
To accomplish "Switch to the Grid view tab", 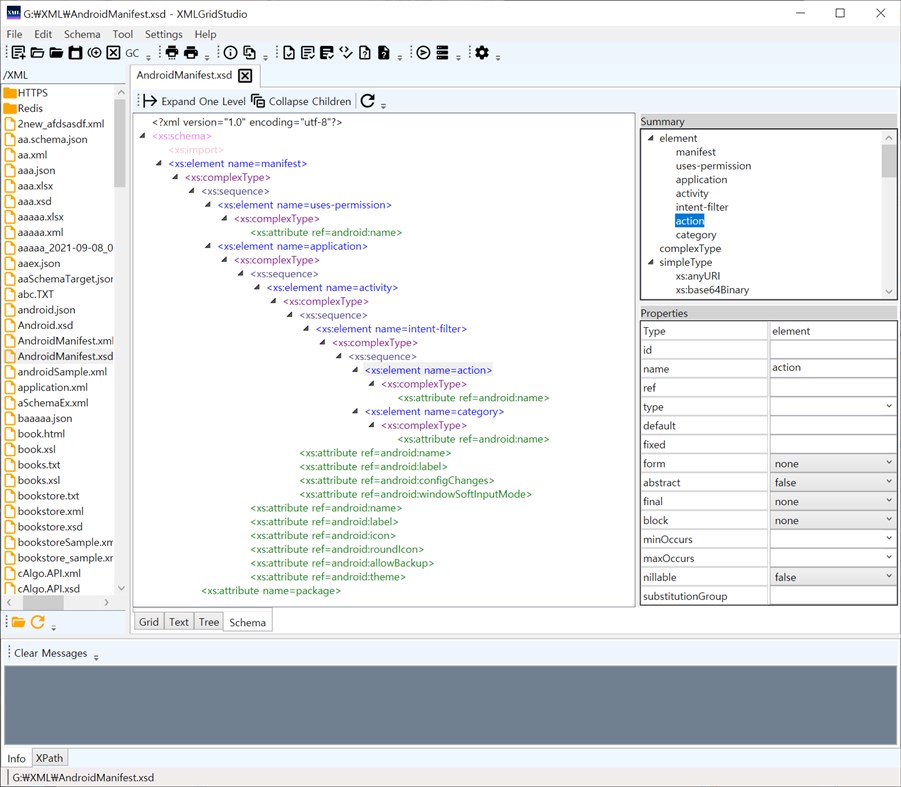I will (149, 622).
